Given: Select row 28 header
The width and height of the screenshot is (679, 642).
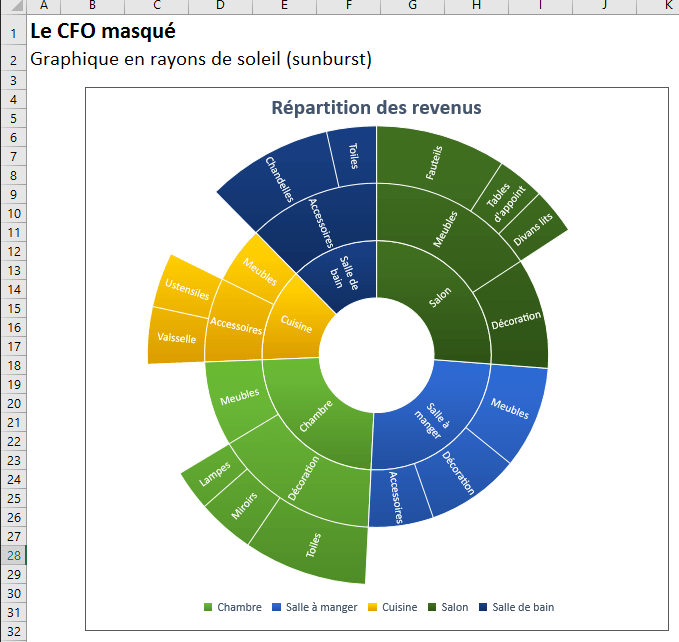Looking at the screenshot, I should click(x=13, y=555).
